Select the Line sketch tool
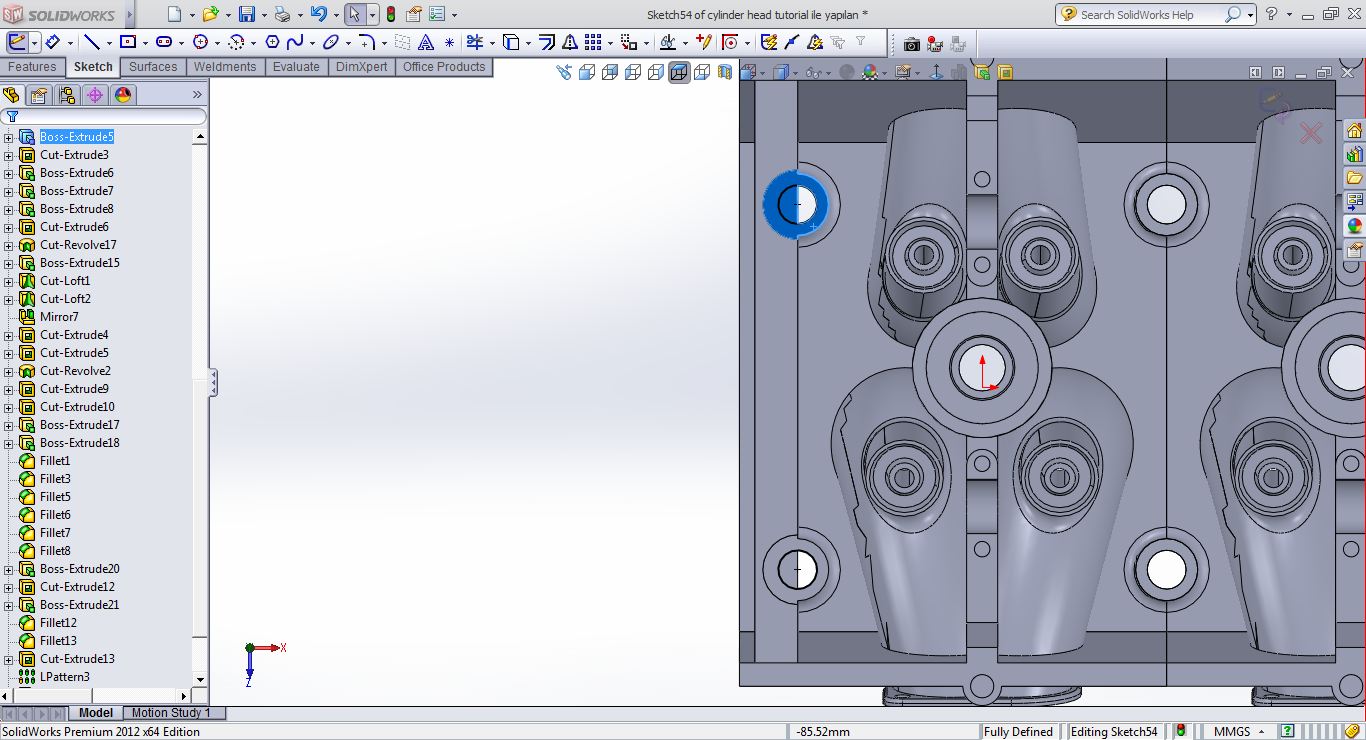Viewport: 1366px width, 740px height. (x=91, y=42)
